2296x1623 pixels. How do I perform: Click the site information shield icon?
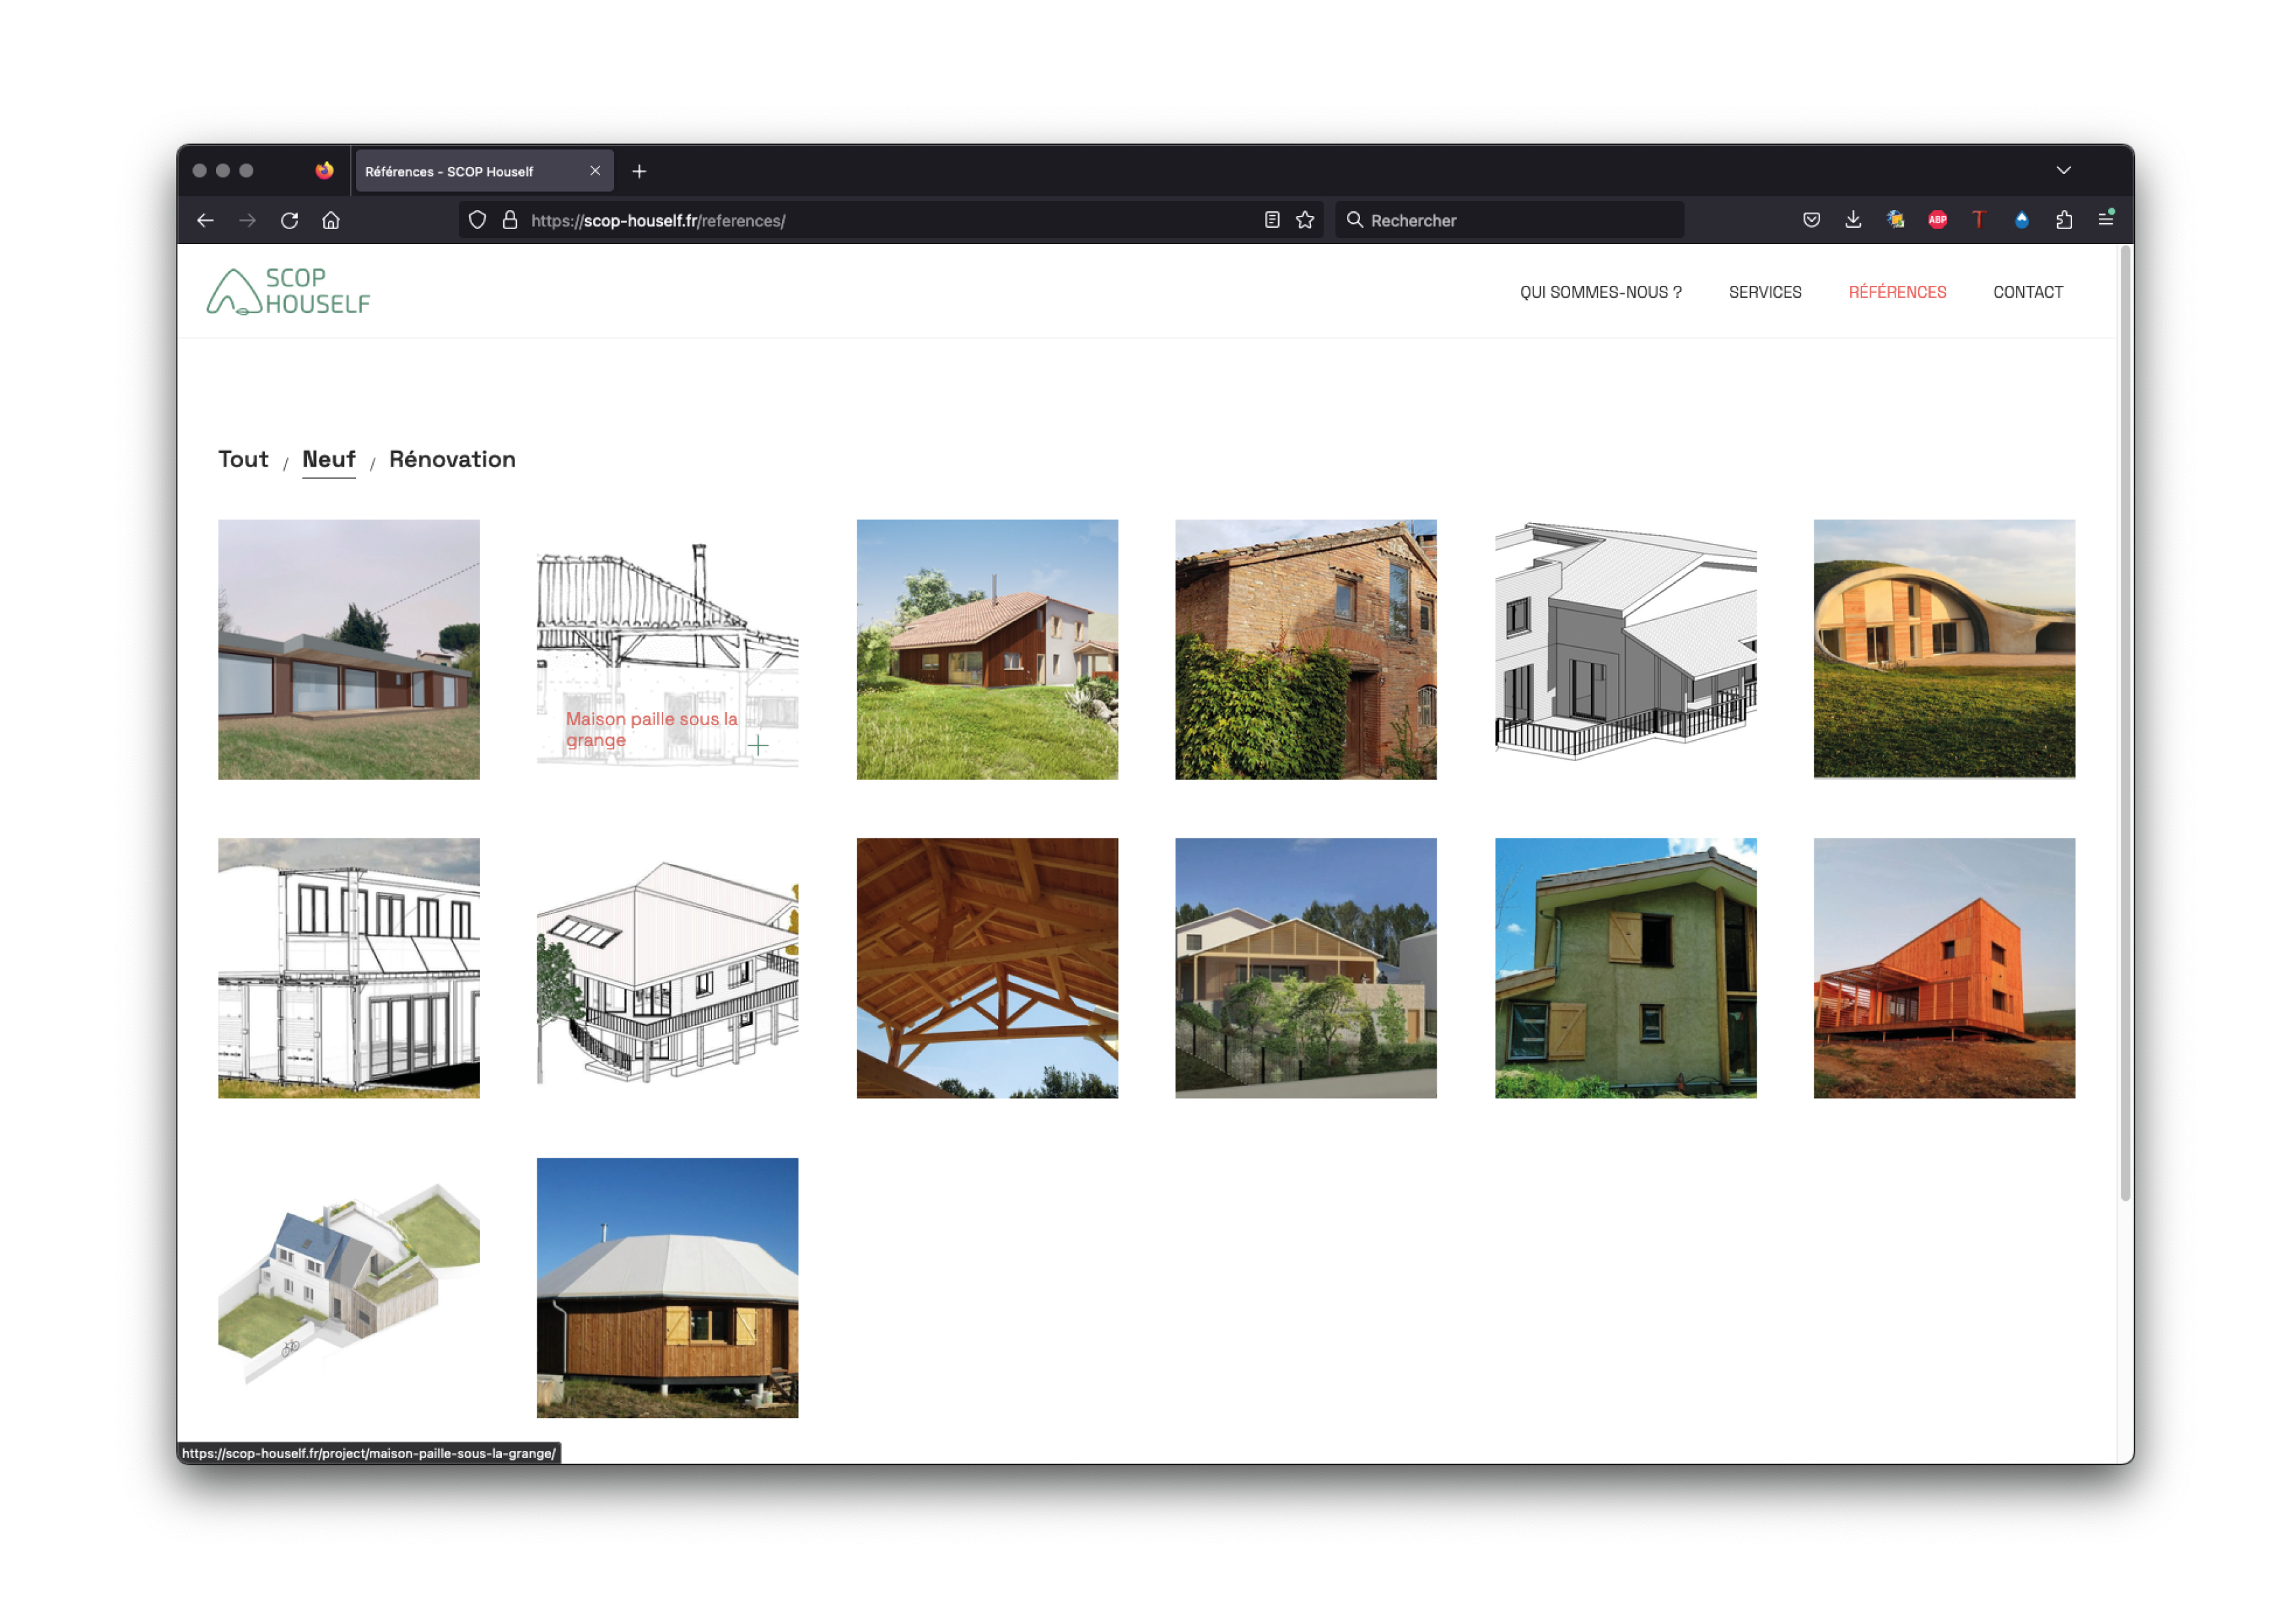pos(477,220)
